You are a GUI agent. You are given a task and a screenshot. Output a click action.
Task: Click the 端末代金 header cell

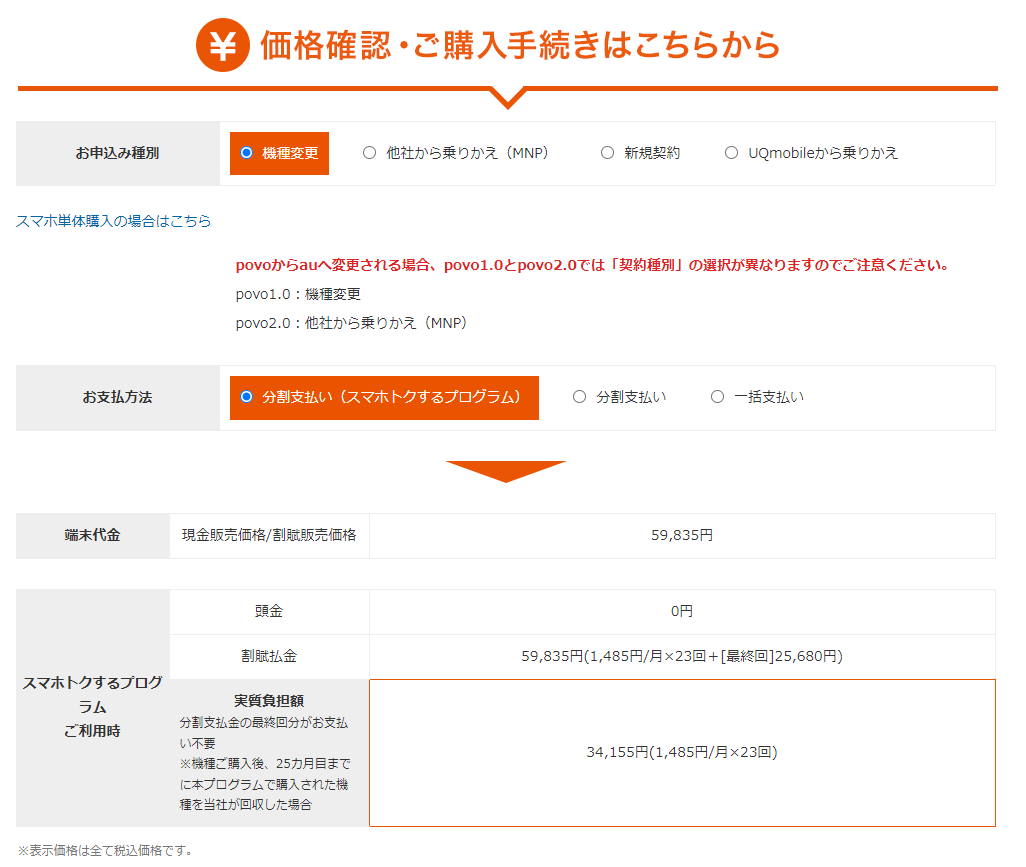[x=92, y=535]
